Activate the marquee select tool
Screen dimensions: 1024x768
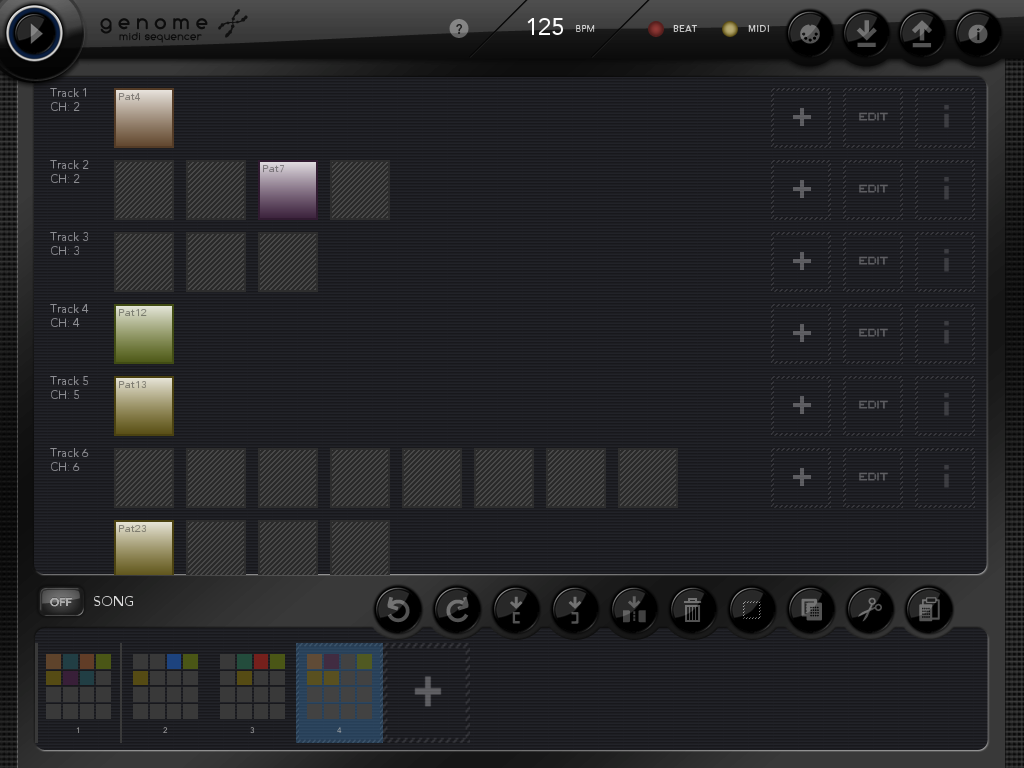pos(752,609)
